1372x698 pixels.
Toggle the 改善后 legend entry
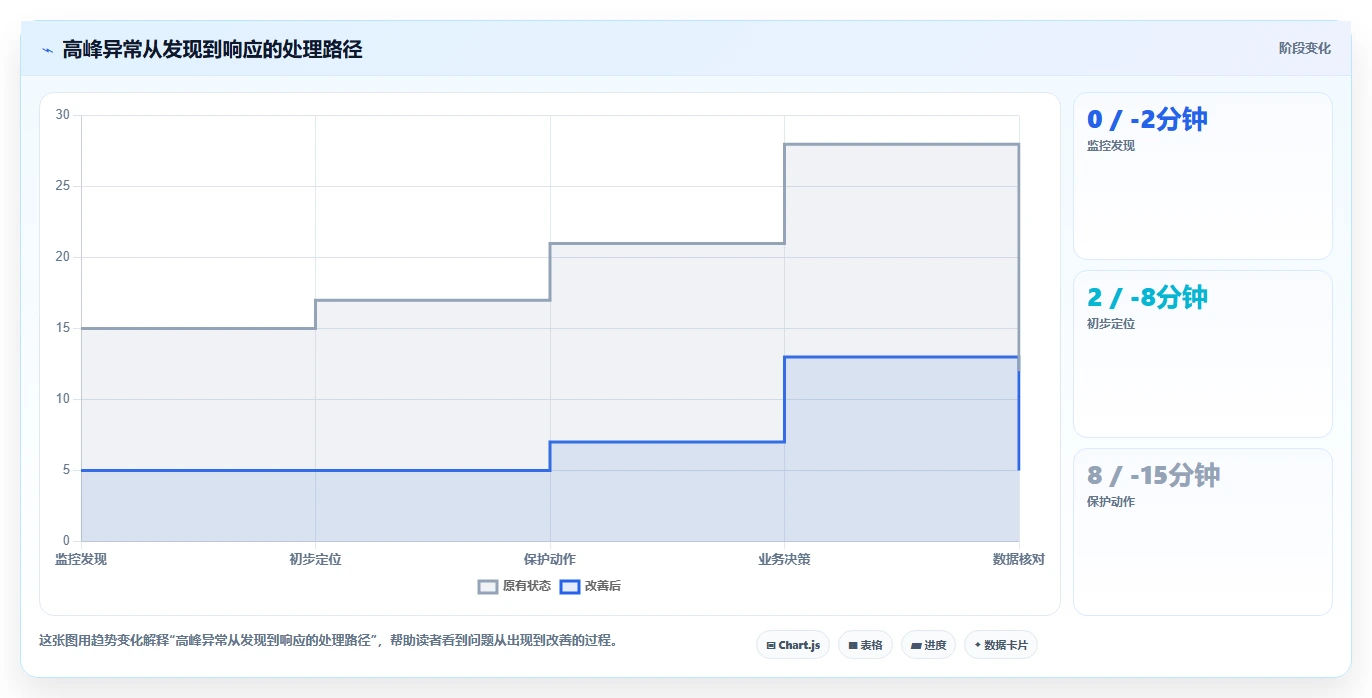tap(590, 586)
